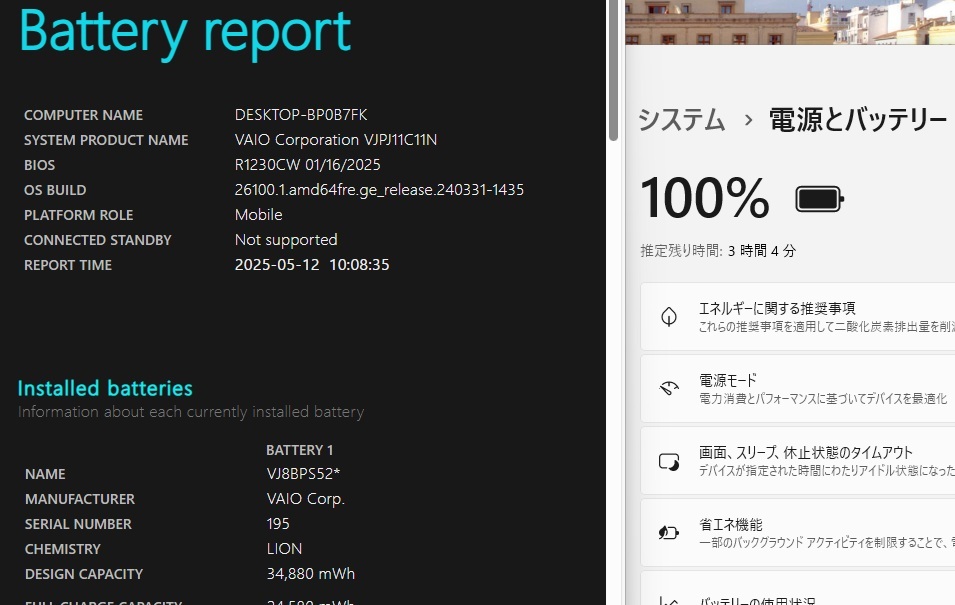The height and width of the screenshot is (605, 955).
Task: Click computer name value DESKTOP-BP0B7FK
Action: point(301,115)
